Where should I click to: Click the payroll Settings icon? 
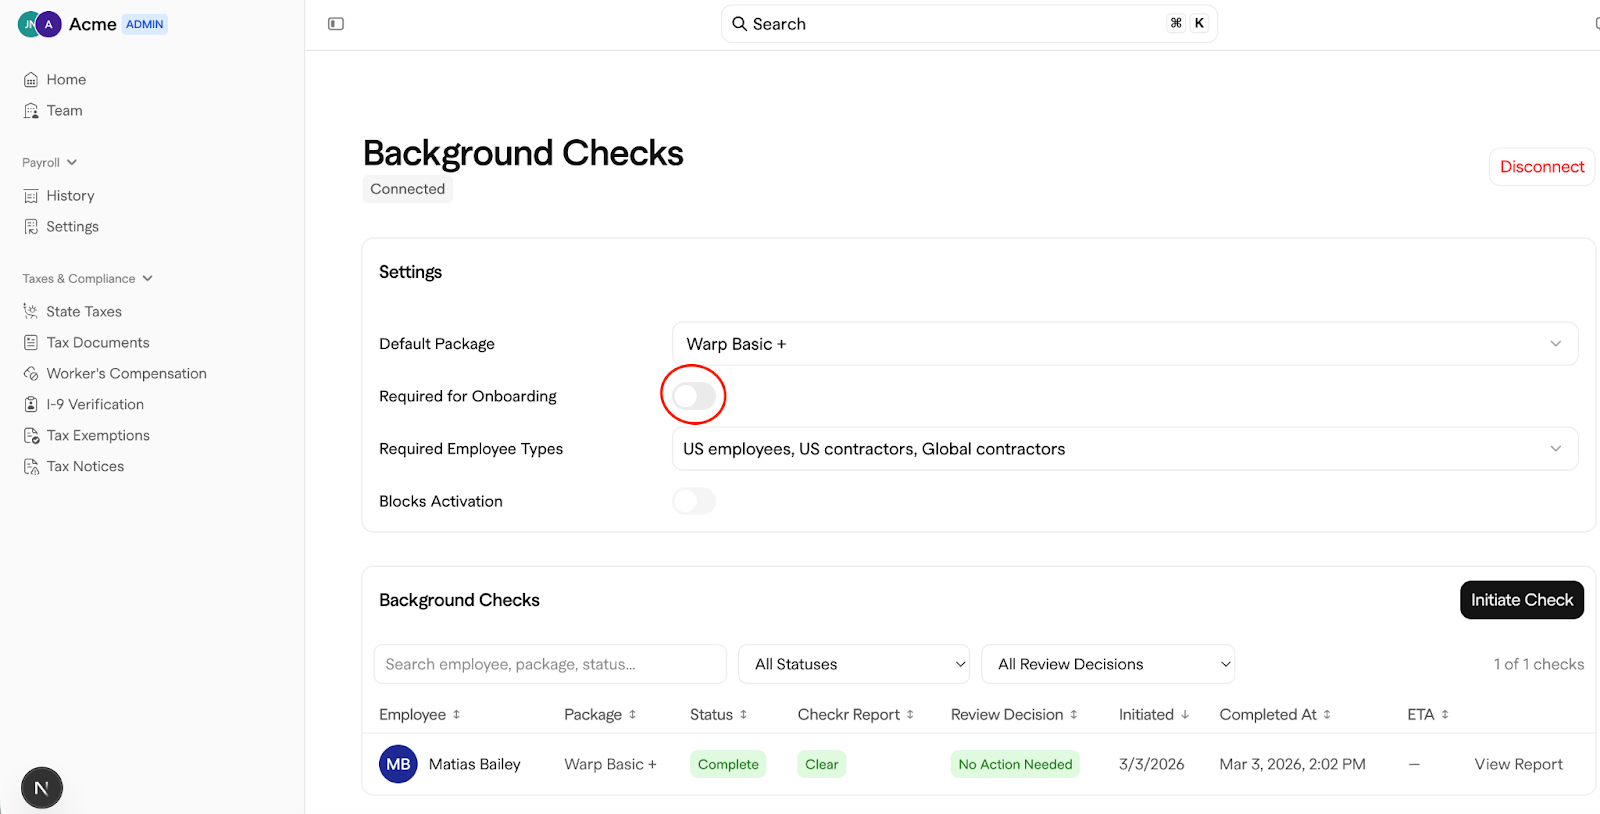pyautogui.click(x=31, y=227)
